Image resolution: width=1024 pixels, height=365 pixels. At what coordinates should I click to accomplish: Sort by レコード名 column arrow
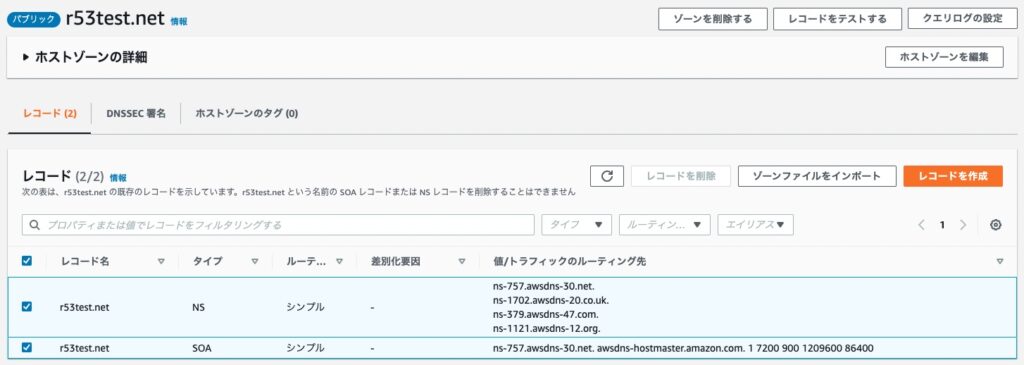click(x=161, y=261)
